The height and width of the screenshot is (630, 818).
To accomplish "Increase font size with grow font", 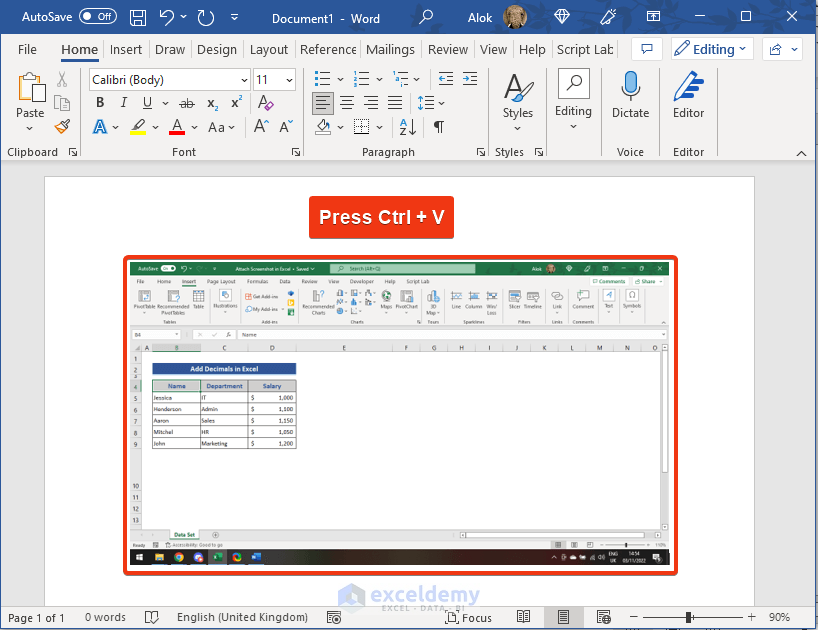I will point(261,126).
